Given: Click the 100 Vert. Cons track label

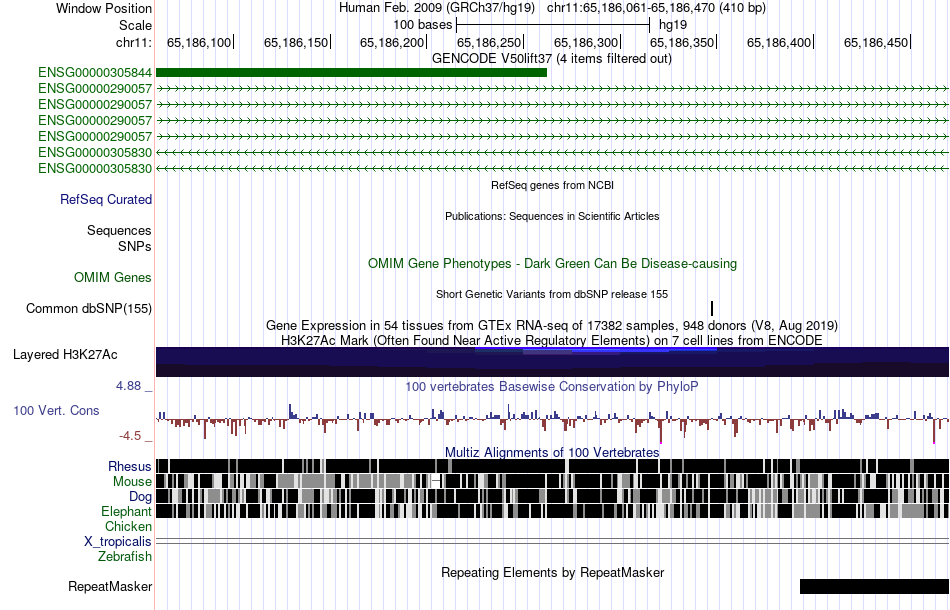Looking at the screenshot, I should tap(56, 411).
